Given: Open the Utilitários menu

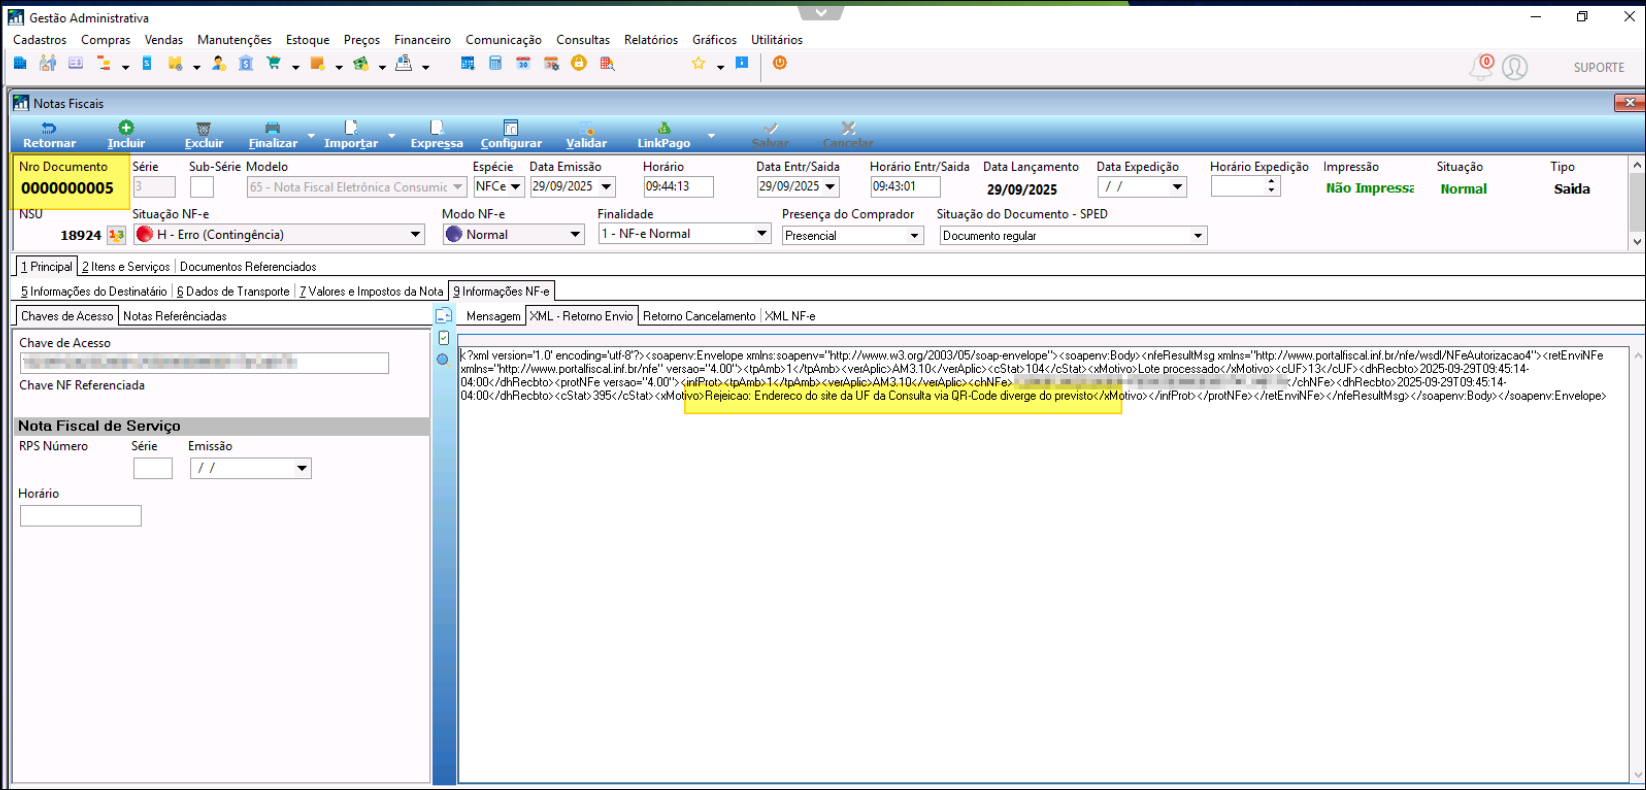Looking at the screenshot, I should 776,40.
